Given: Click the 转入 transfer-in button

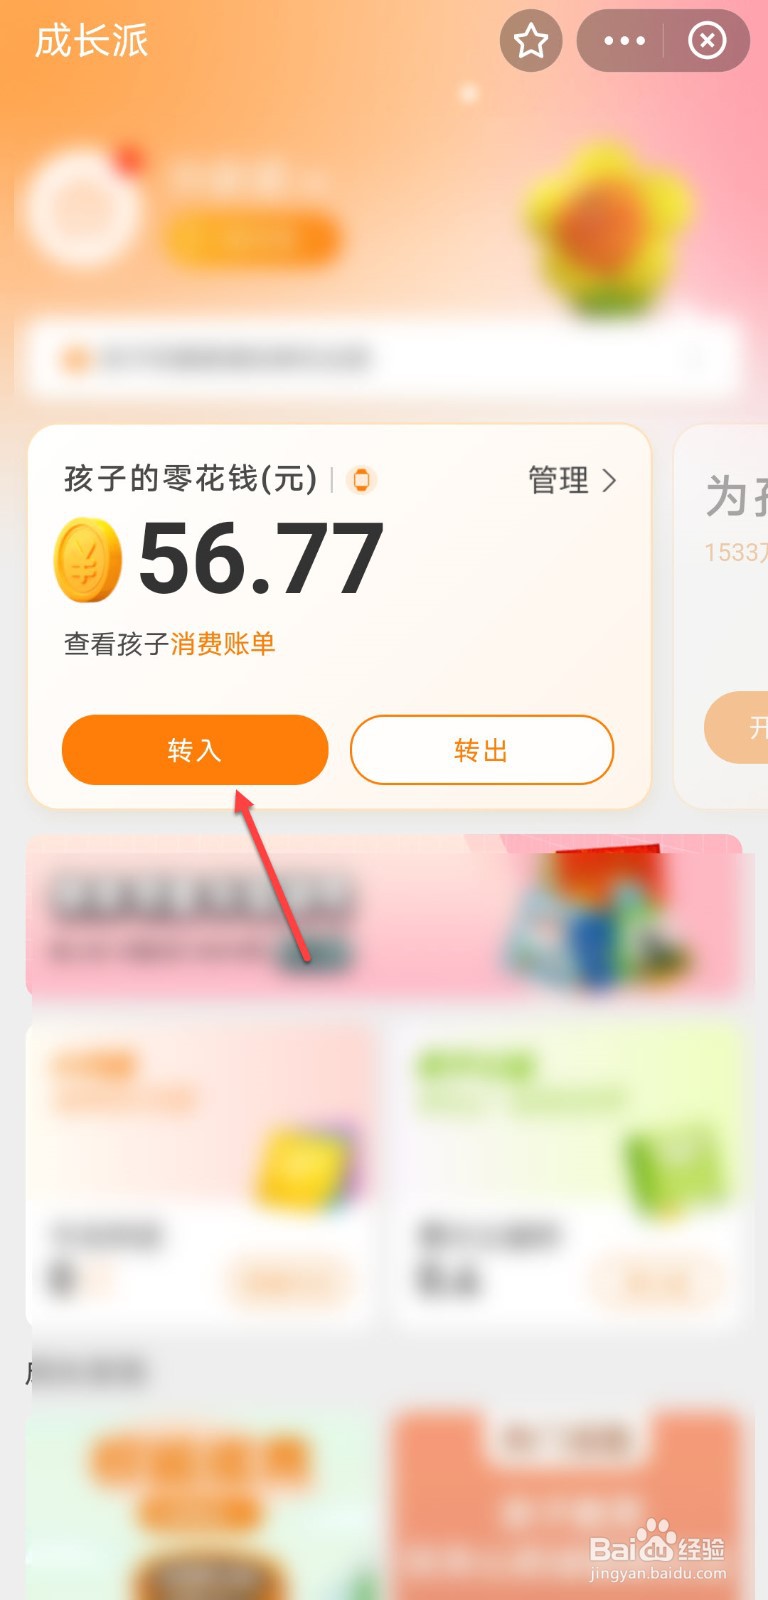Looking at the screenshot, I should 195,750.
